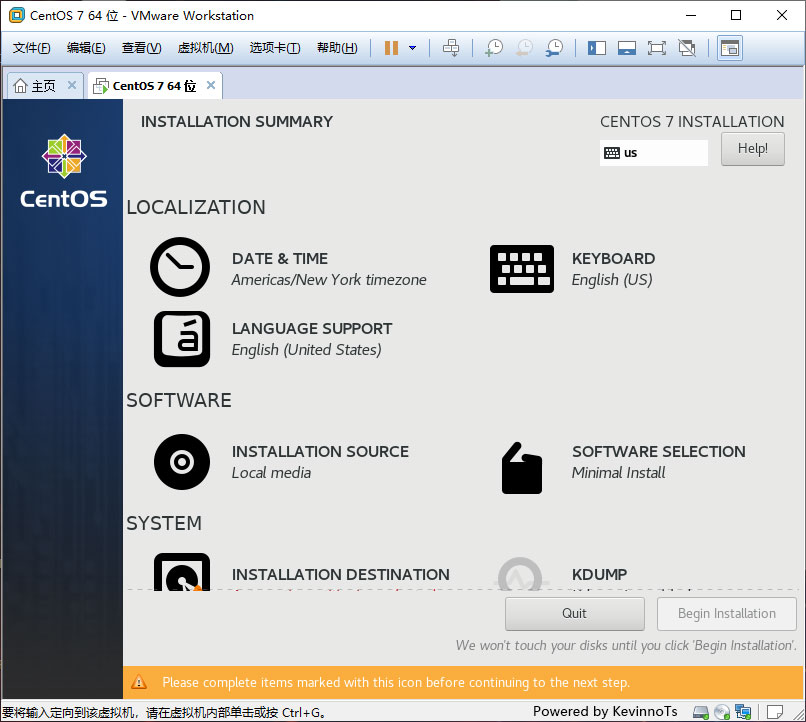This screenshot has width=806, height=722.
Task: Click the hard disk status bar icon
Action: [x=701, y=712]
